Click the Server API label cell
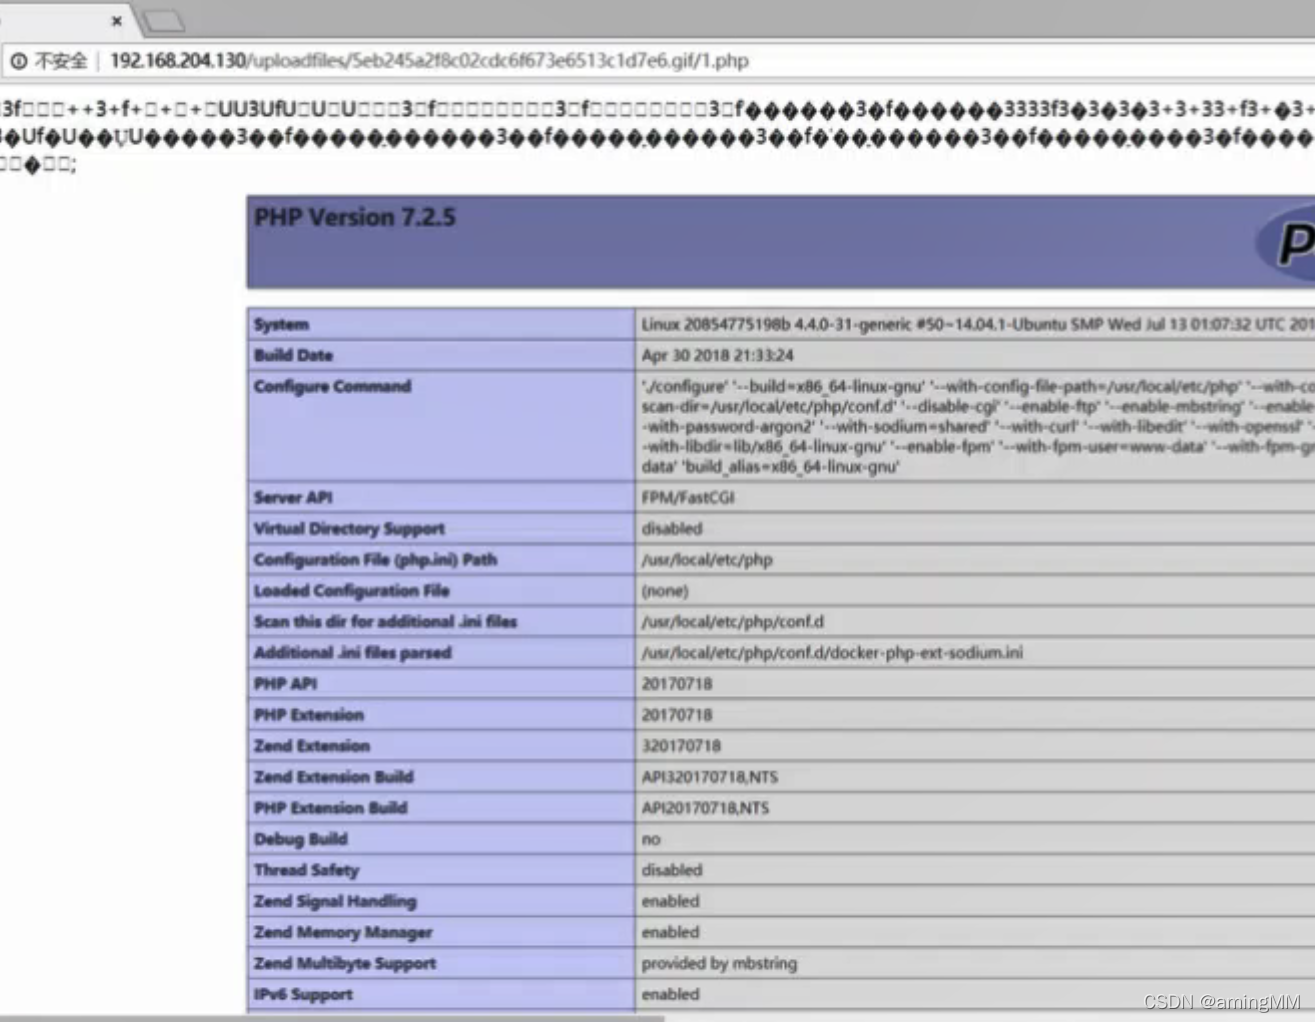The image size is (1315, 1022). tap(441, 497)
